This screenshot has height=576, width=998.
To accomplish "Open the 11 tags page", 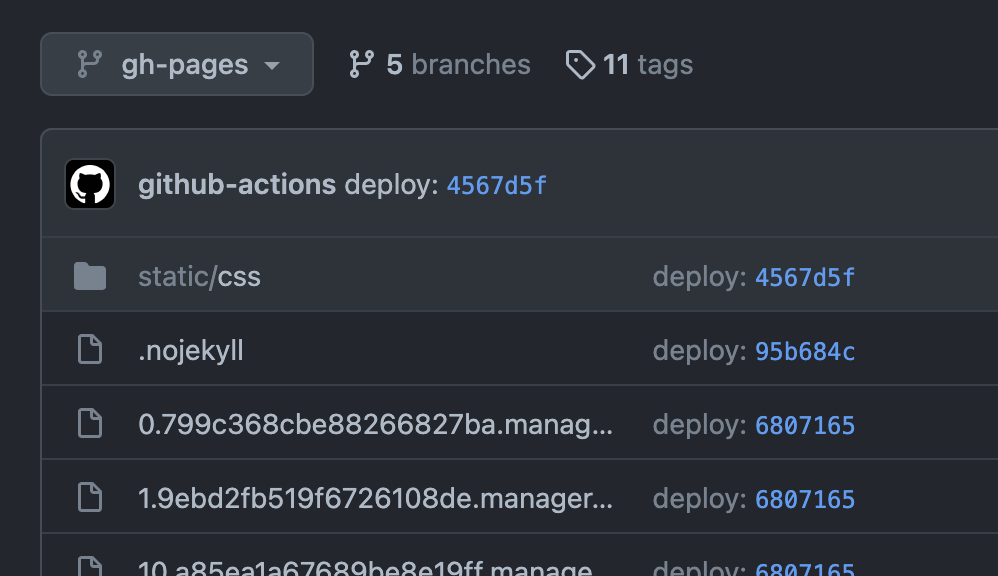I will coord(629,64).
